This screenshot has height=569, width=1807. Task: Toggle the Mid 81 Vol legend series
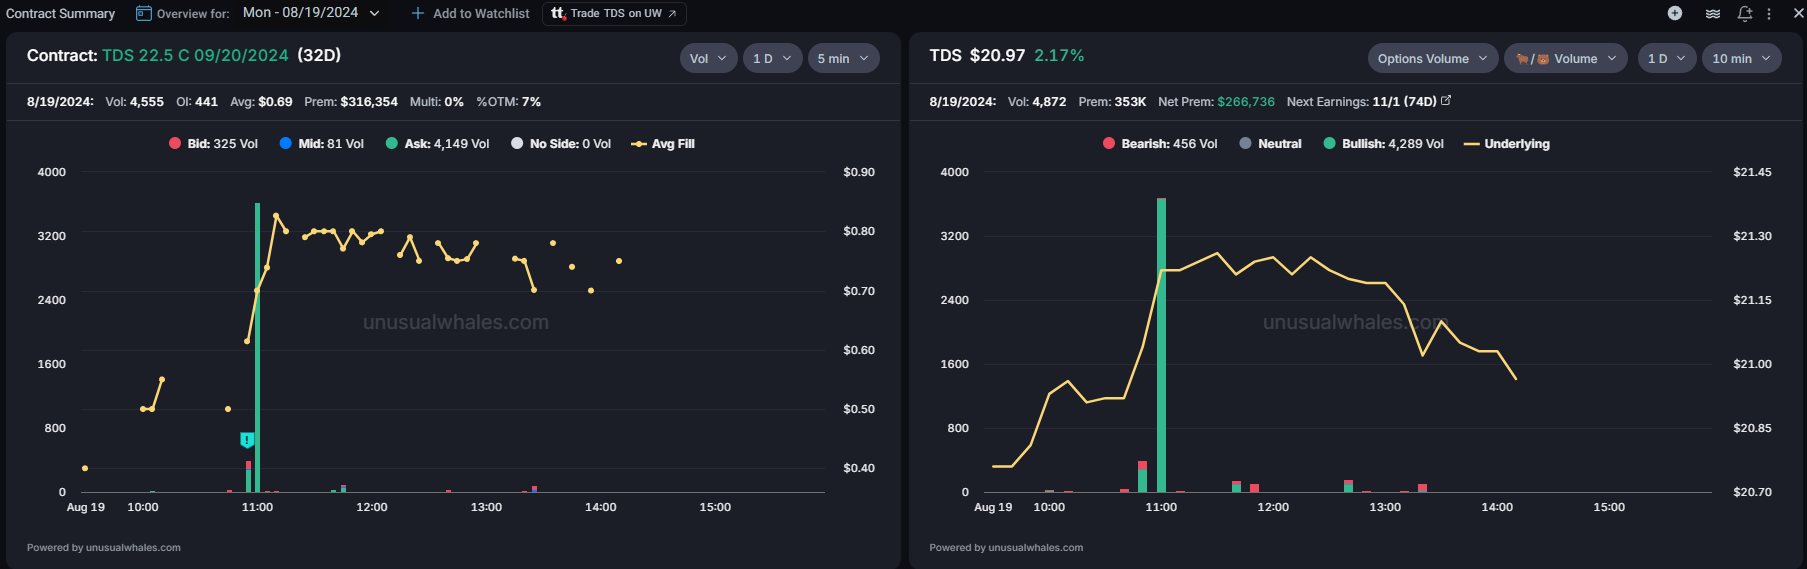click(321, 144)
